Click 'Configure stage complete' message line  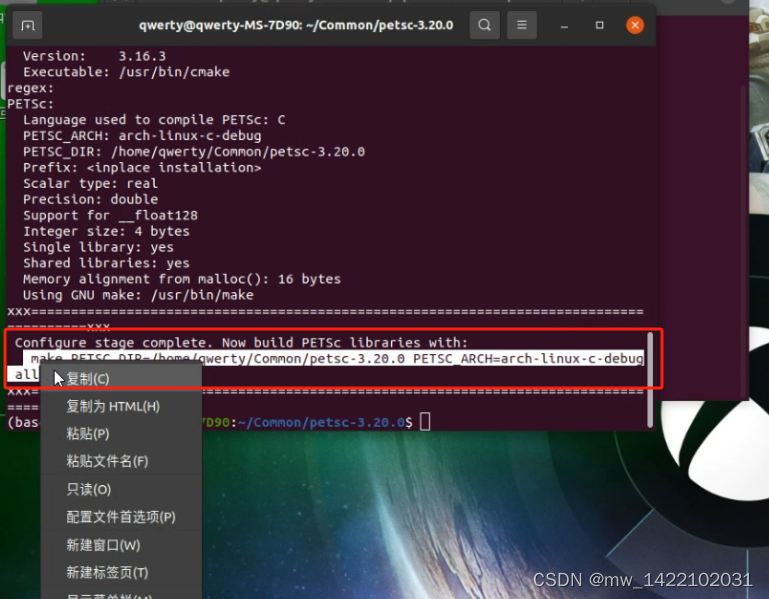tap(241, 342)
